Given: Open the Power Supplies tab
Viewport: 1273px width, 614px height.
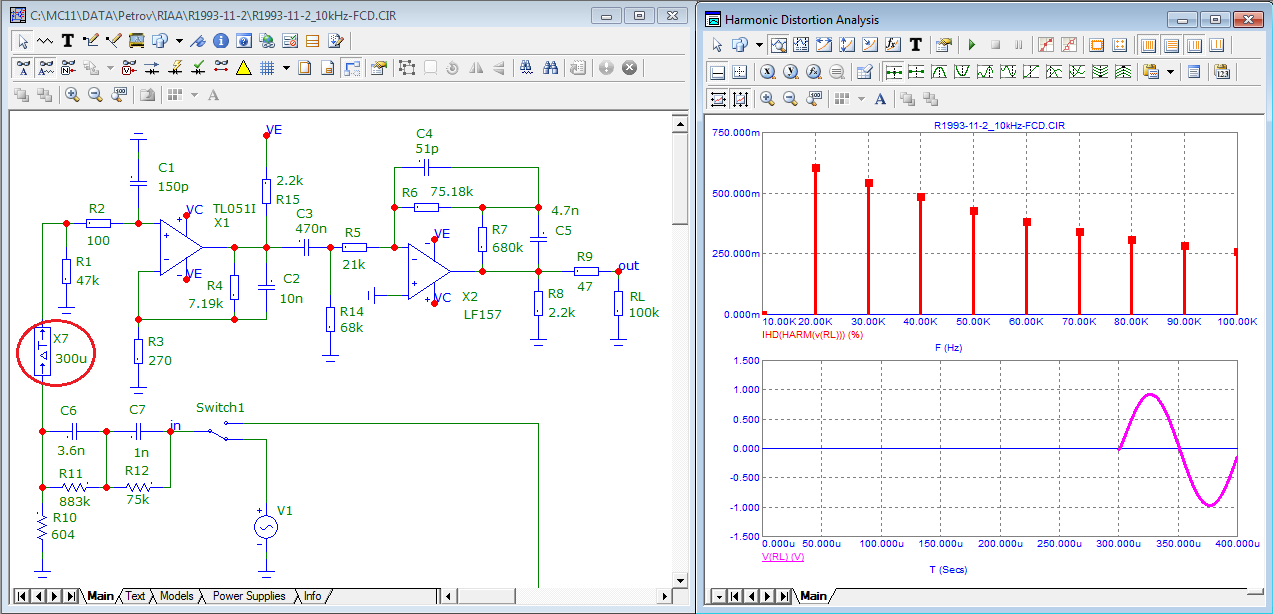Looking at the screenshot, I should (249, 596).
